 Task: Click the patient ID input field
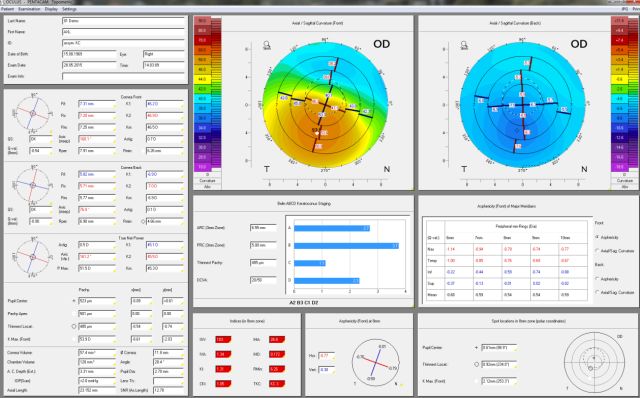pyautogui.click(x=123, y=42)
